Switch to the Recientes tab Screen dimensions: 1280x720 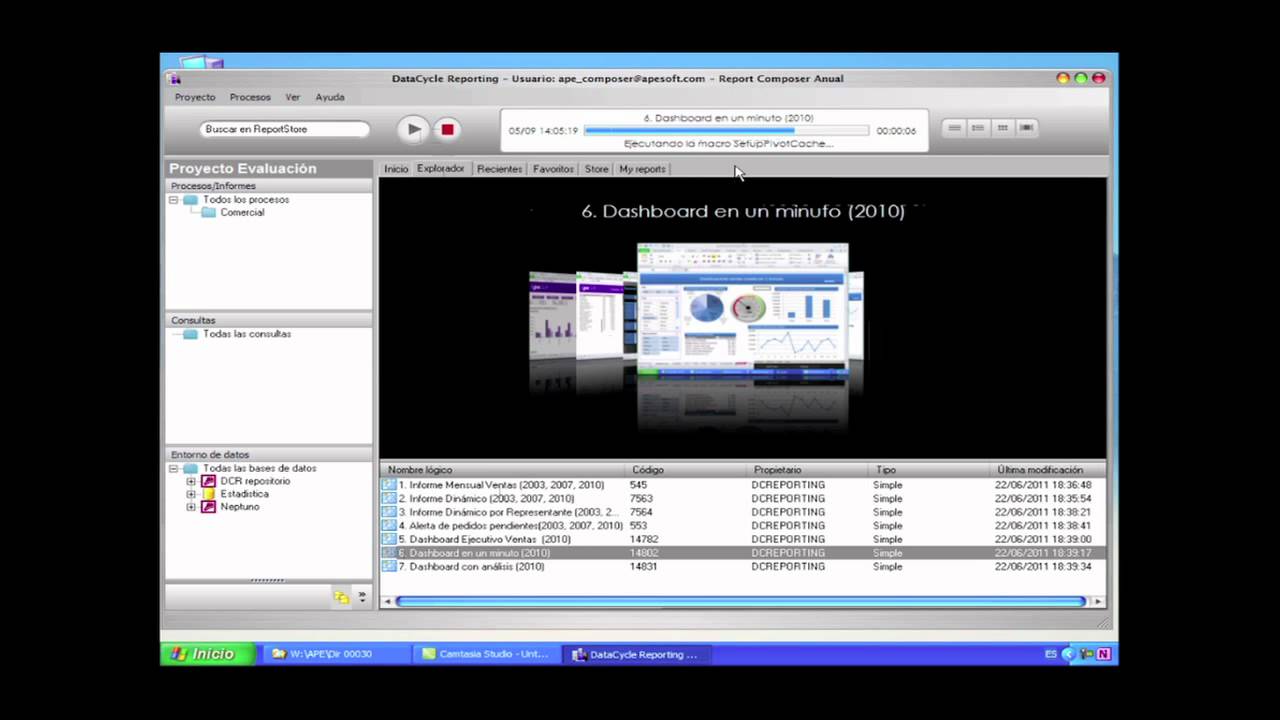(x=499, y=169)
